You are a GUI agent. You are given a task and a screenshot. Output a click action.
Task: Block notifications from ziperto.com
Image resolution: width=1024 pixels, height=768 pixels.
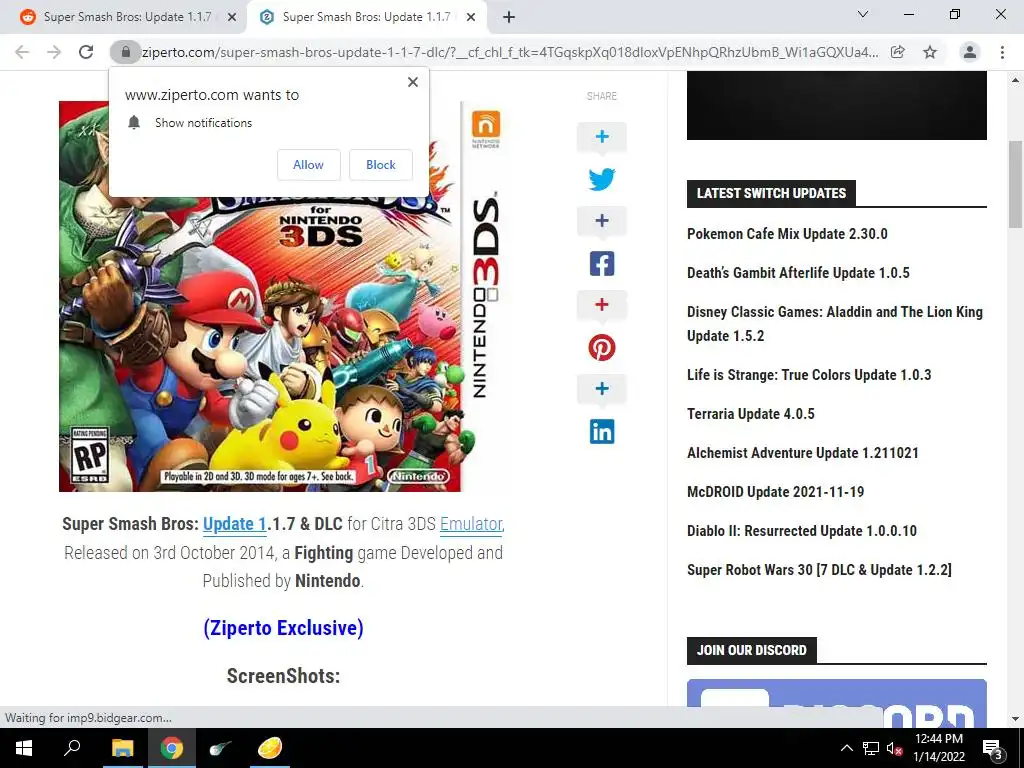tap(381, 165)
